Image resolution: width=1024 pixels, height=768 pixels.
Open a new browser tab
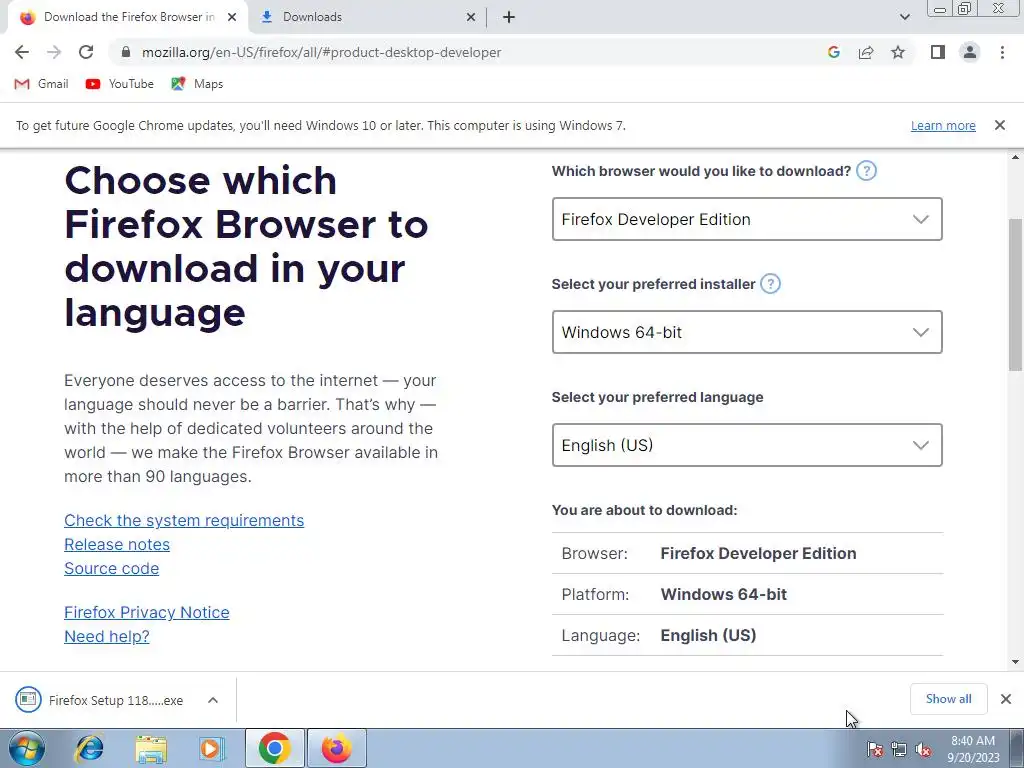(x=509, y=17)
